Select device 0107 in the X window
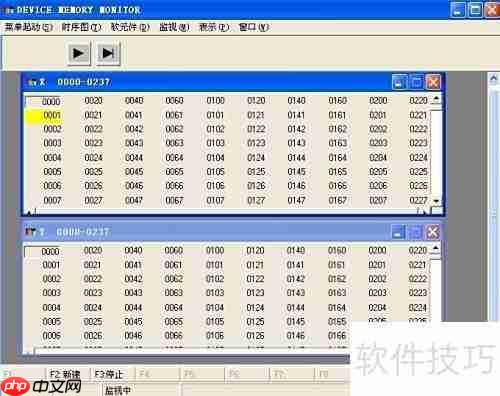 (x=215, y=200)
